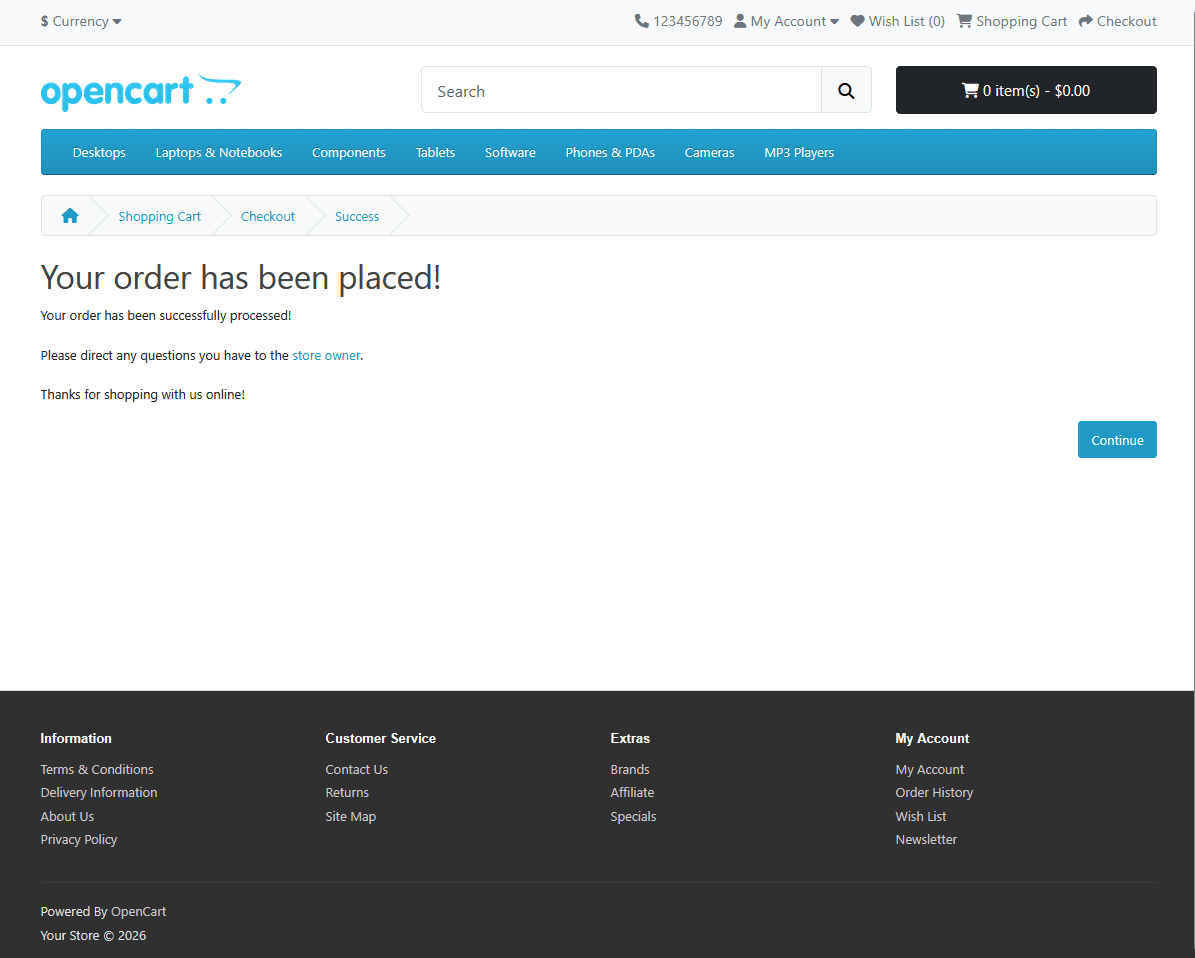Open About Us footer link

(x=67, y=816)
